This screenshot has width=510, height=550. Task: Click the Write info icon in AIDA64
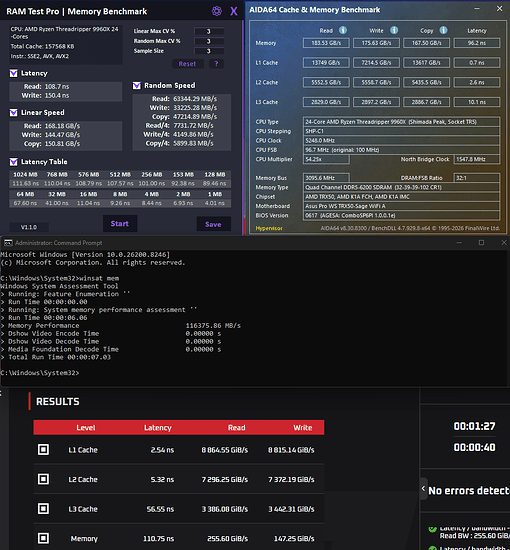pos(394,31)
